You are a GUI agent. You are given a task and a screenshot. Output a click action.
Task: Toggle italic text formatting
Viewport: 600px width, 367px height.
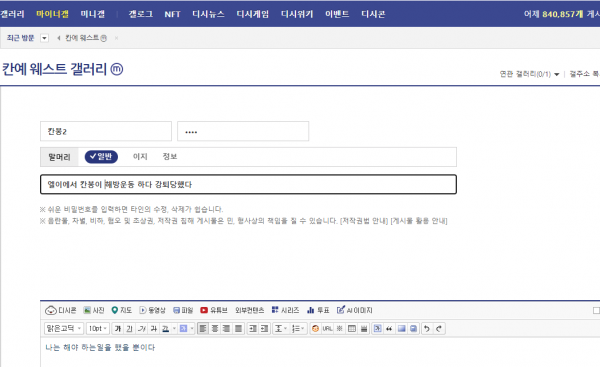(x=142, y=329)
